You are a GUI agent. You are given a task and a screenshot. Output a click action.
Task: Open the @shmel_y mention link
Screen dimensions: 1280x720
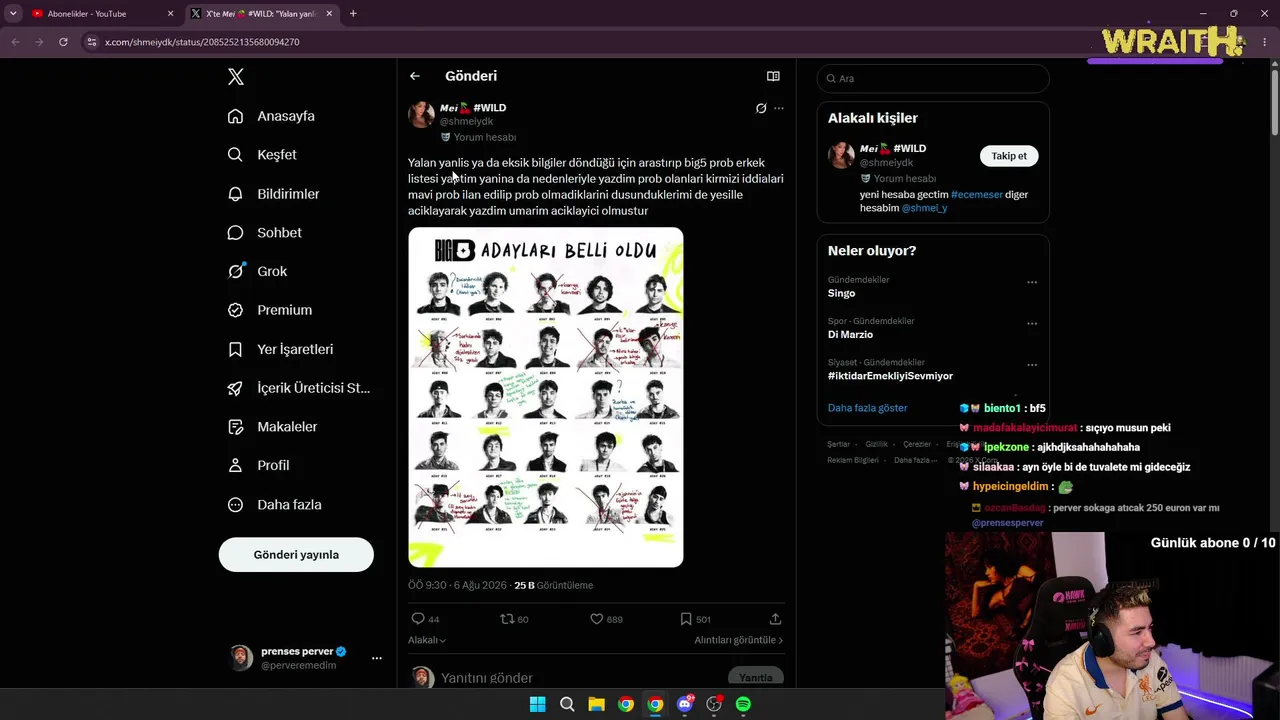pyautogui.click(x=924, y=209)
